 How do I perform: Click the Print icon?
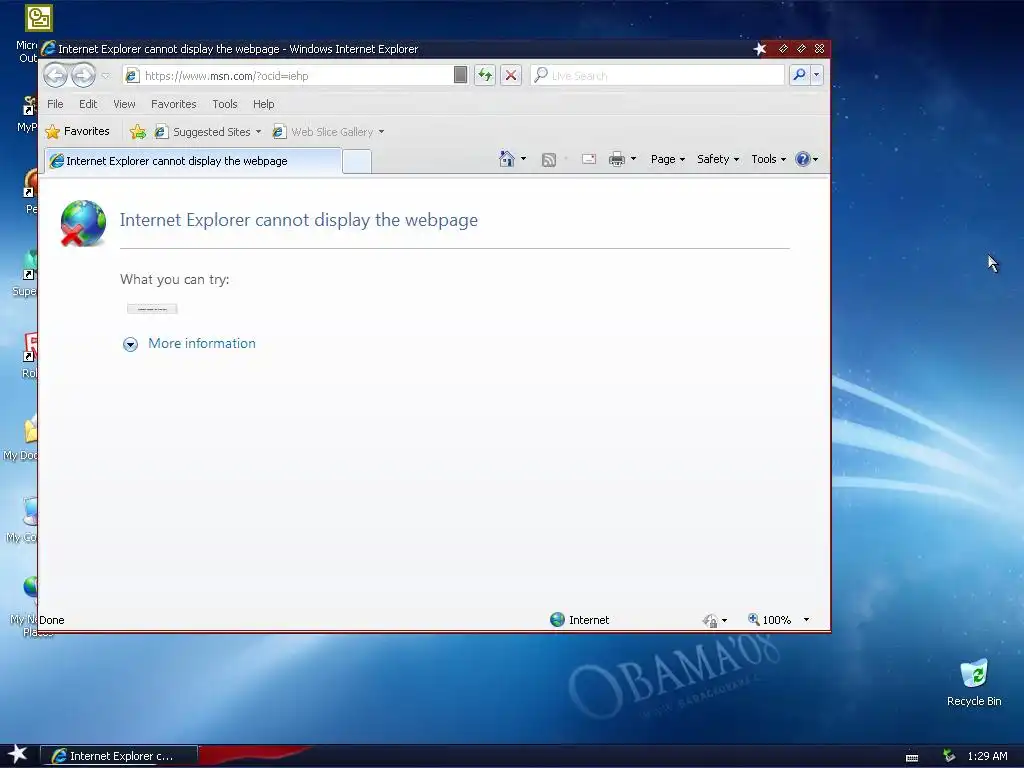[x=616, y=159]
